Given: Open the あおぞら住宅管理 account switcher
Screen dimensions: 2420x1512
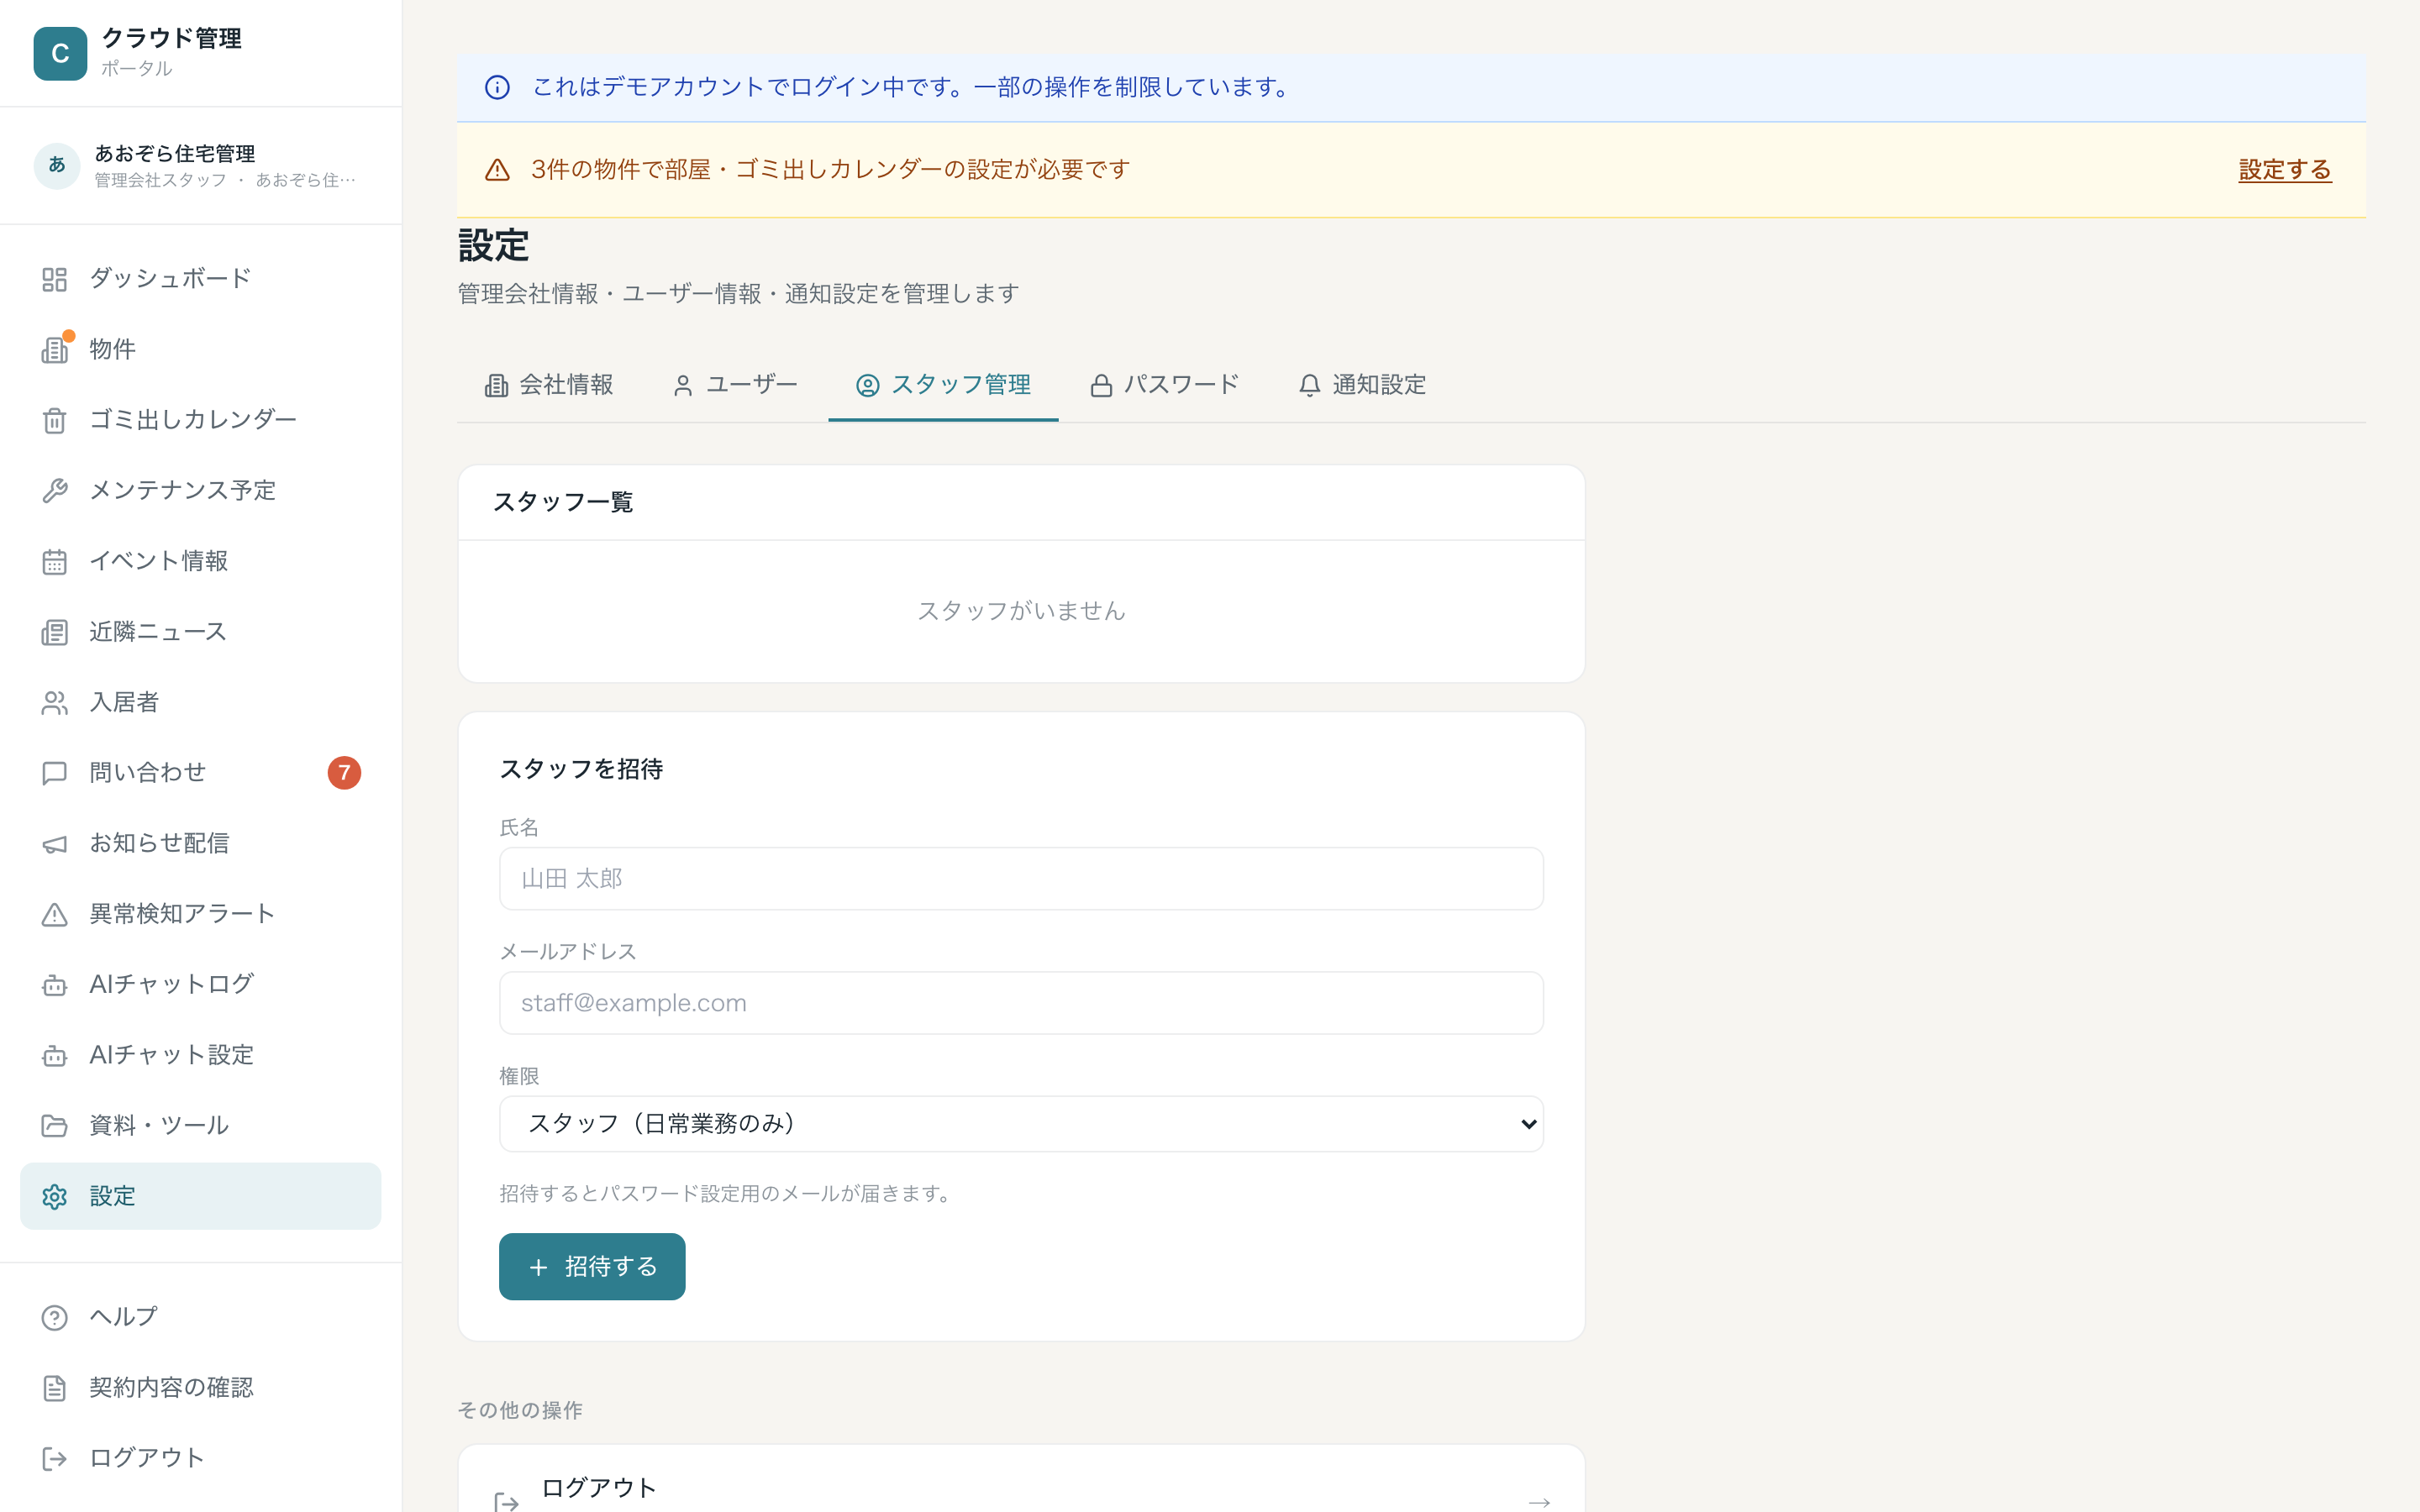Looking at the screenshot, I should (200, 166).
